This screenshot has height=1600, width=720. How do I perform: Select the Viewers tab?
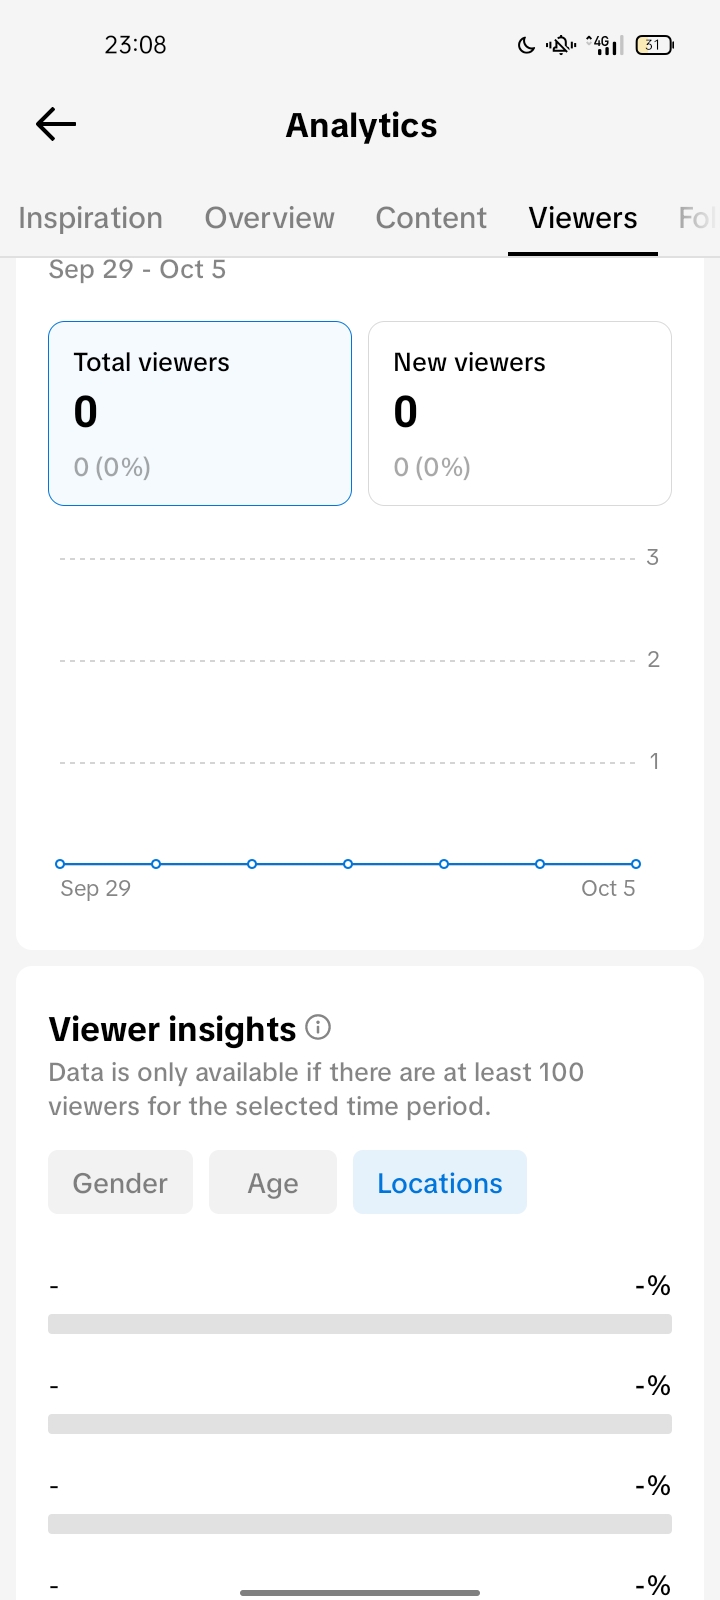[583, 218]
